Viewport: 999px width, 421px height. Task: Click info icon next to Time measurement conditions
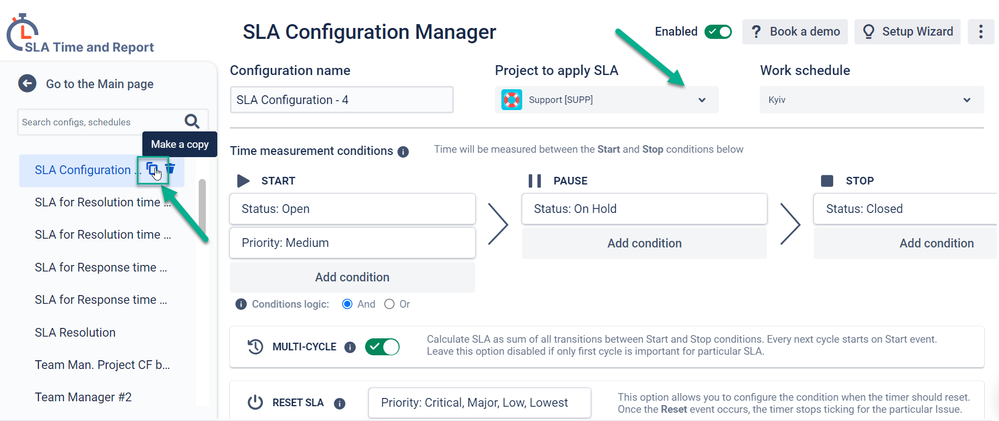(x=403, y=152)
